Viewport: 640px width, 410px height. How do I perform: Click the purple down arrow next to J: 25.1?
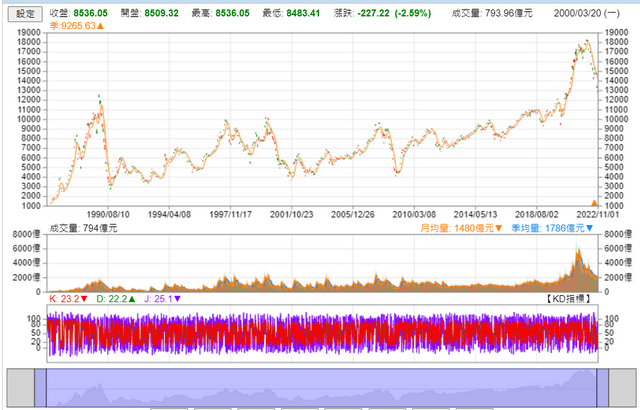pos(177,299)
